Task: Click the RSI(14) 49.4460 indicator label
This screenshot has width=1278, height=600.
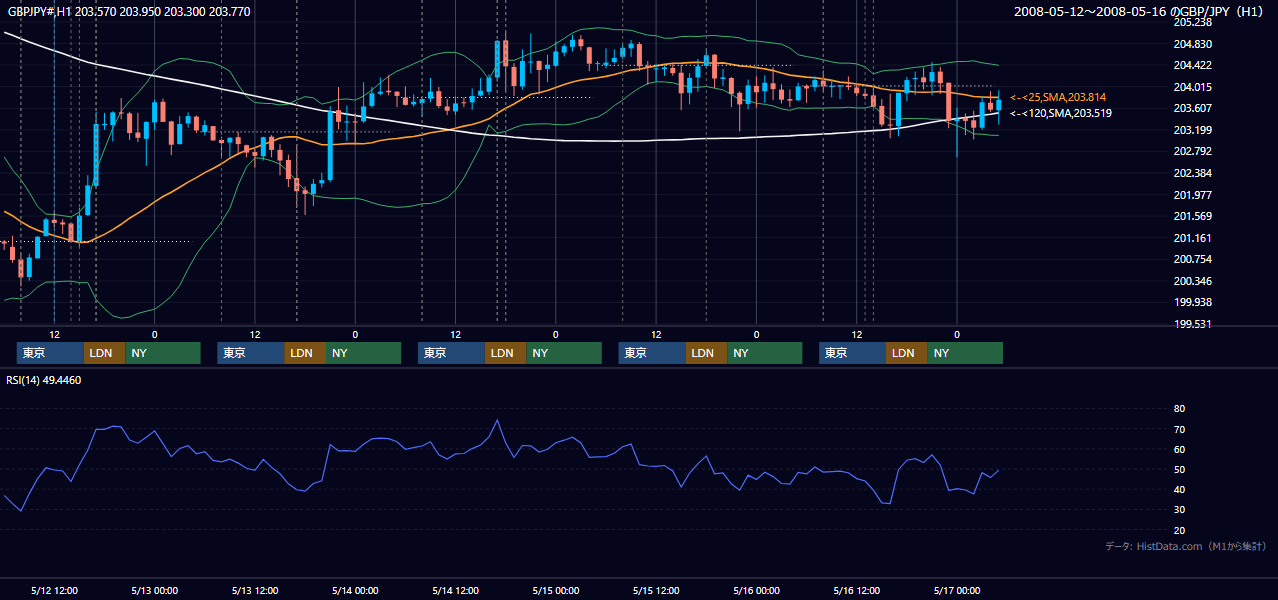Action: pos(44,380)
